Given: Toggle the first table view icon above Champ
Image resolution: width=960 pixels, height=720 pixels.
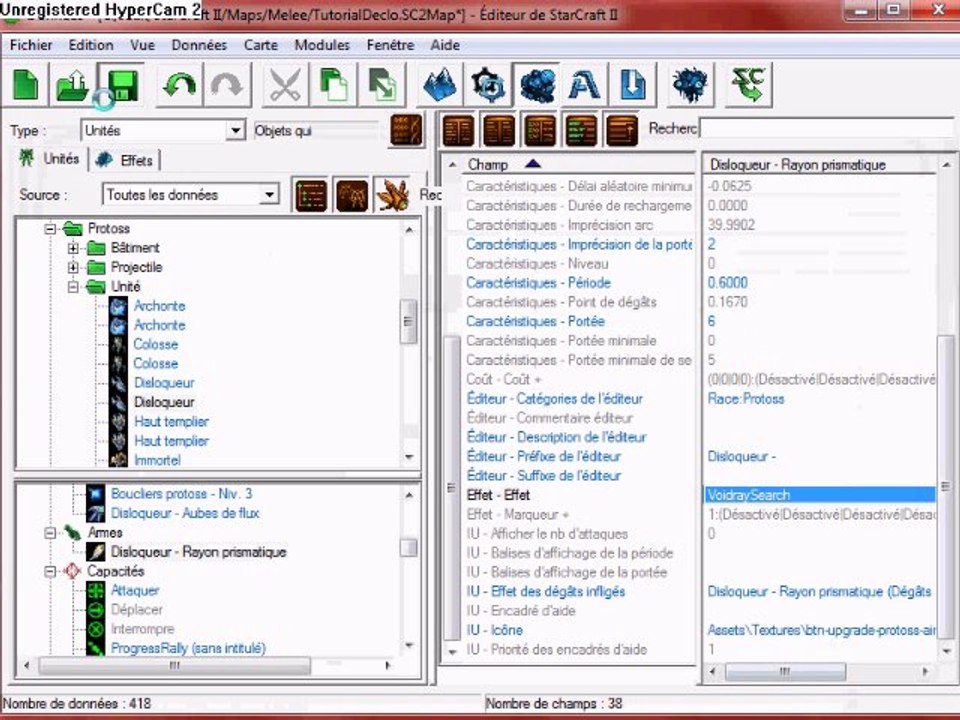Looking at the screenshot, I should [x=458, y=130].
